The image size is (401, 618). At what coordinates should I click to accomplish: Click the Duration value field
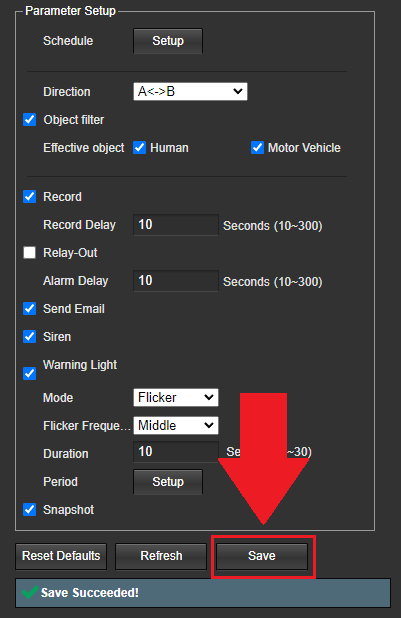click(x=176, y=451)
